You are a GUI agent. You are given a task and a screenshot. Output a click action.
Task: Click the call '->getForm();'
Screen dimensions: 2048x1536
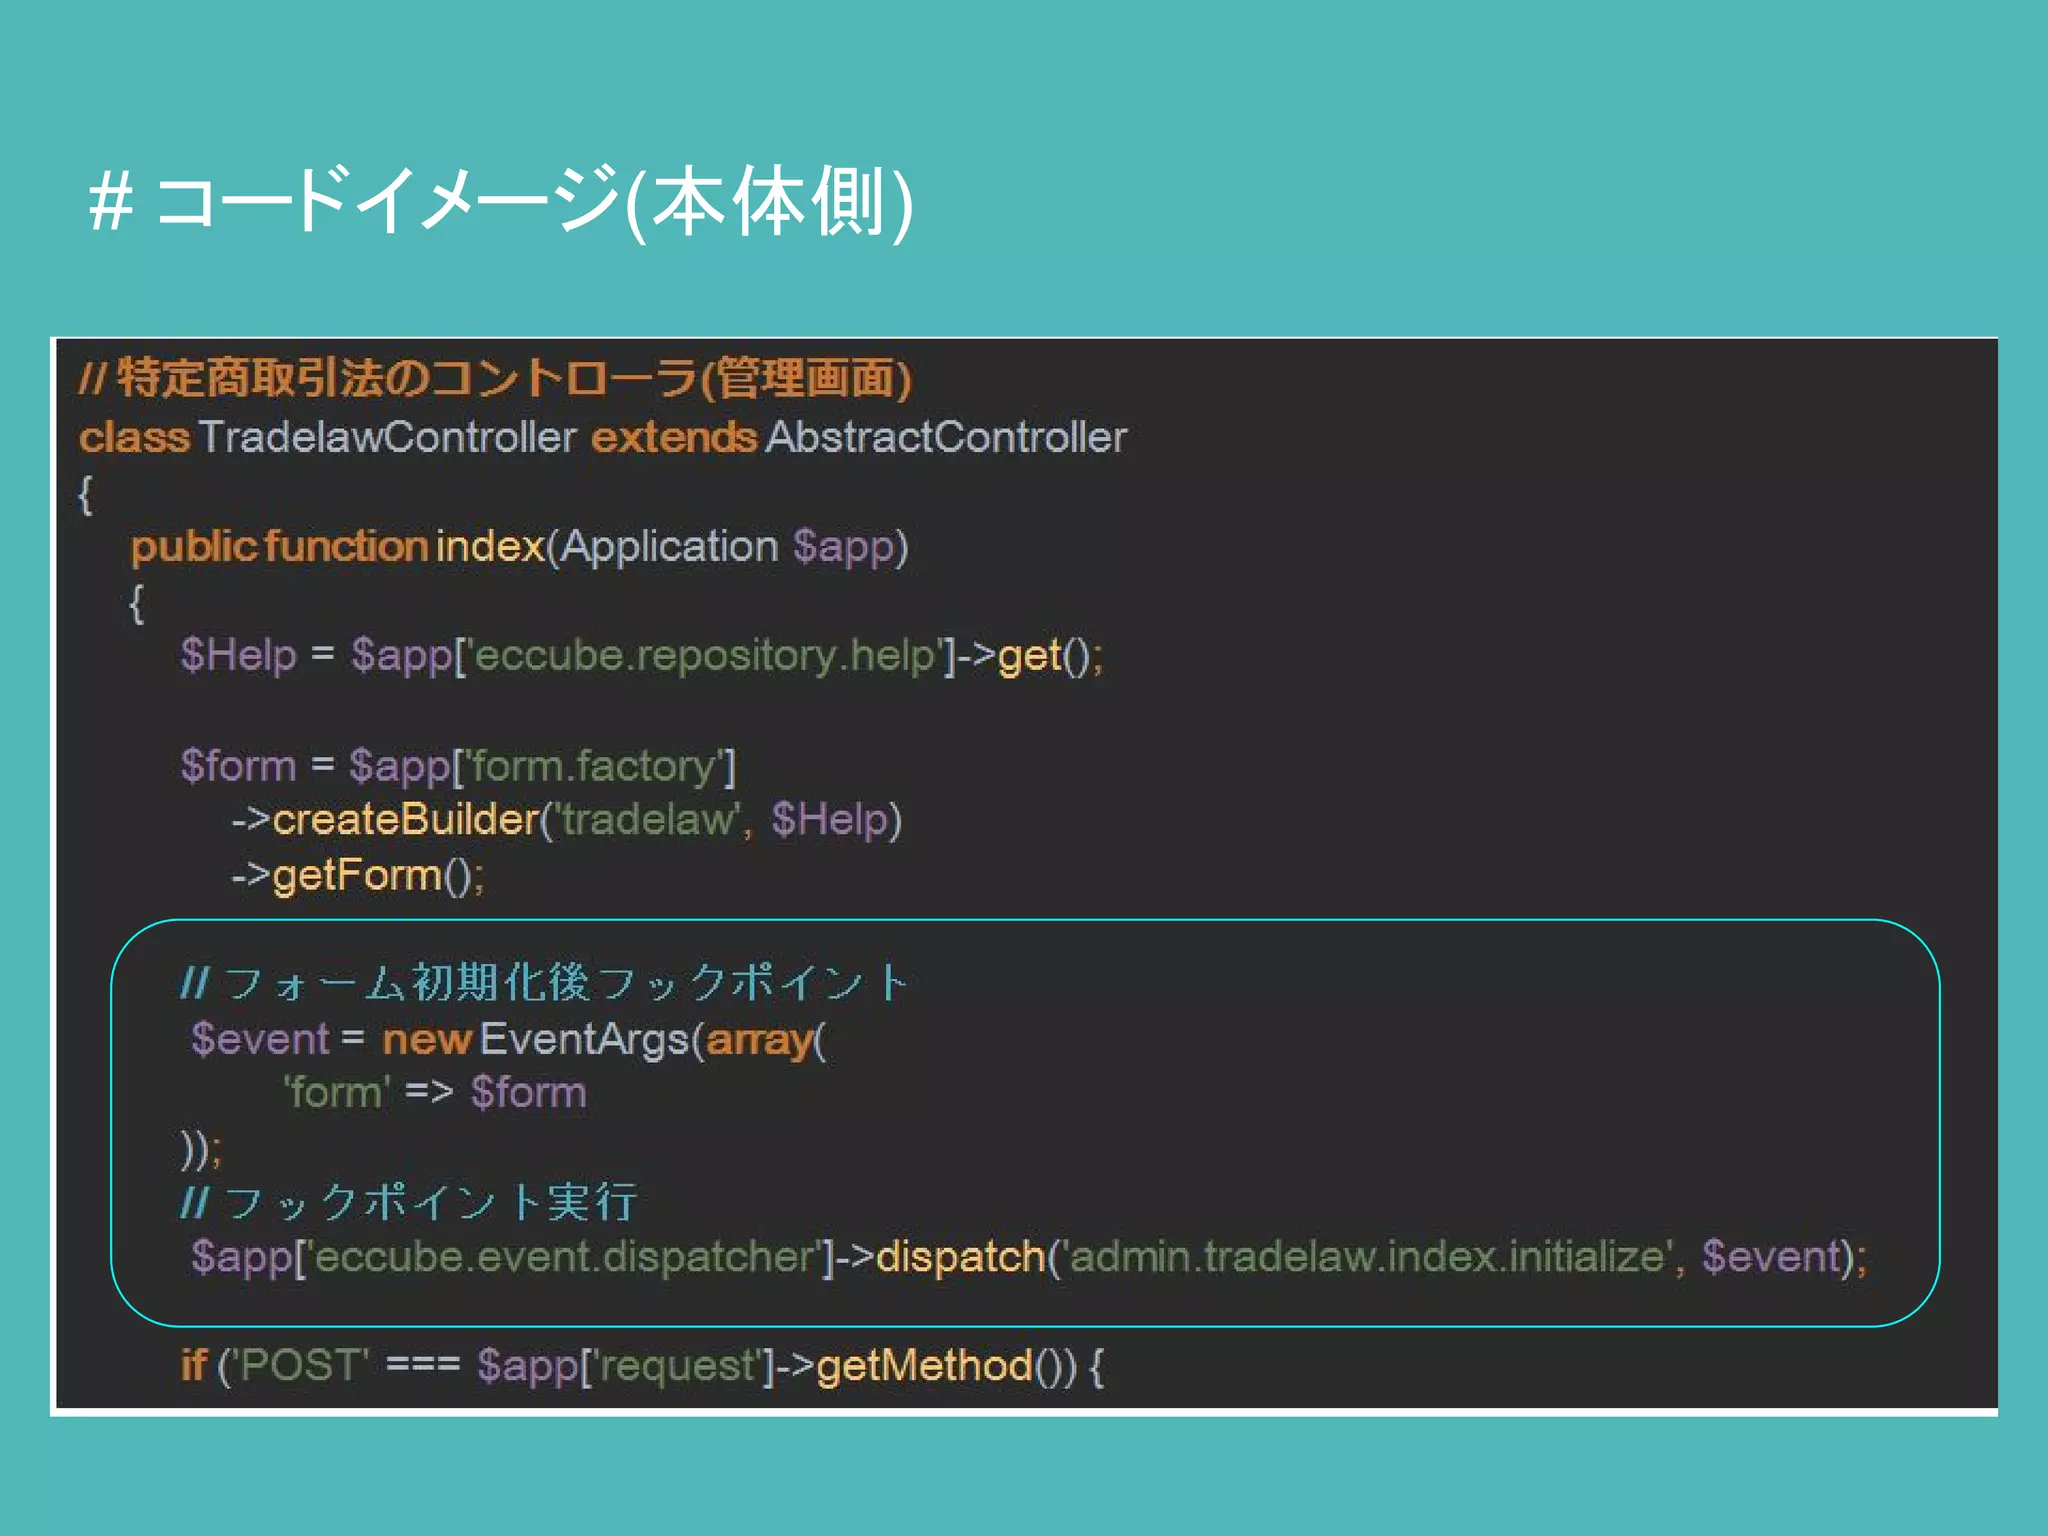click(358, 876)
